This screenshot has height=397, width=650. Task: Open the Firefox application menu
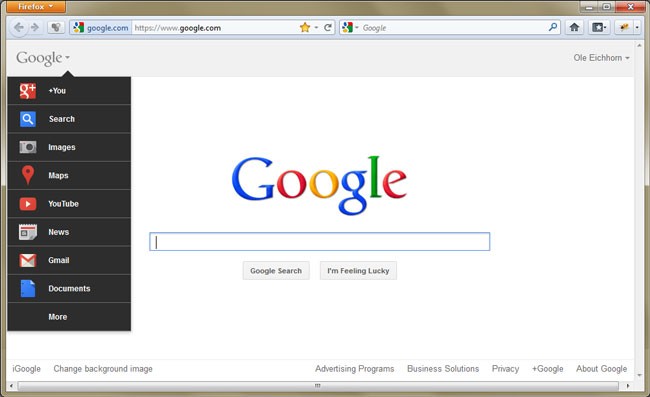[x=36, y=6]
